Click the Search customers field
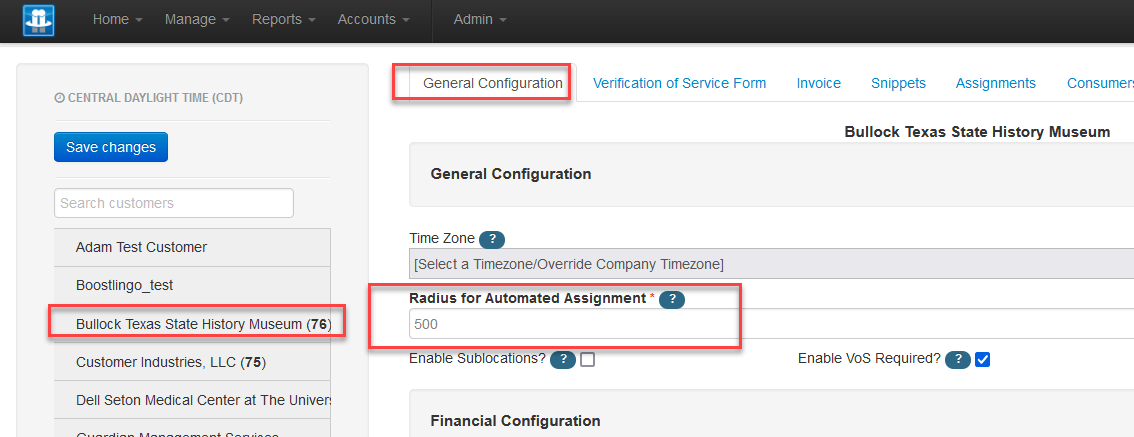Viewport: 1134px width, 437px height. 174,203
